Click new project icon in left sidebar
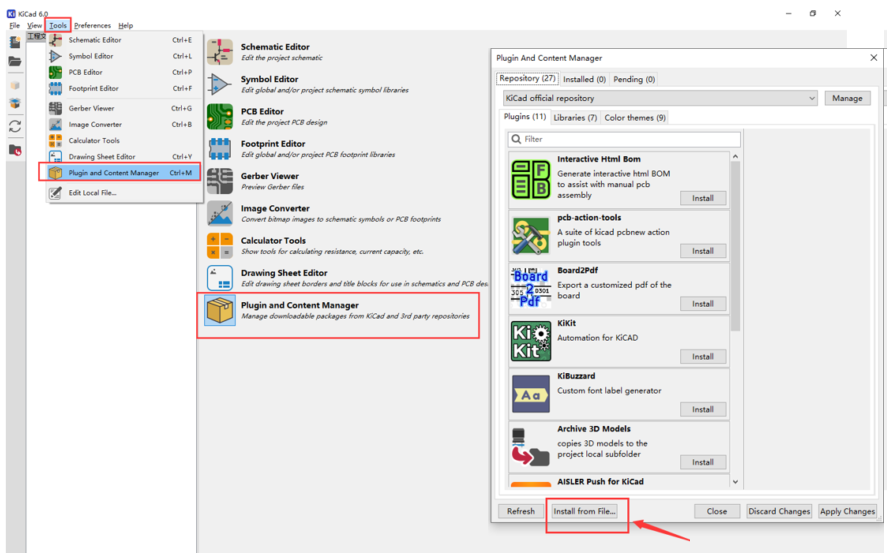This screenshot has height=553, width=887. click(x=15, y=41)
